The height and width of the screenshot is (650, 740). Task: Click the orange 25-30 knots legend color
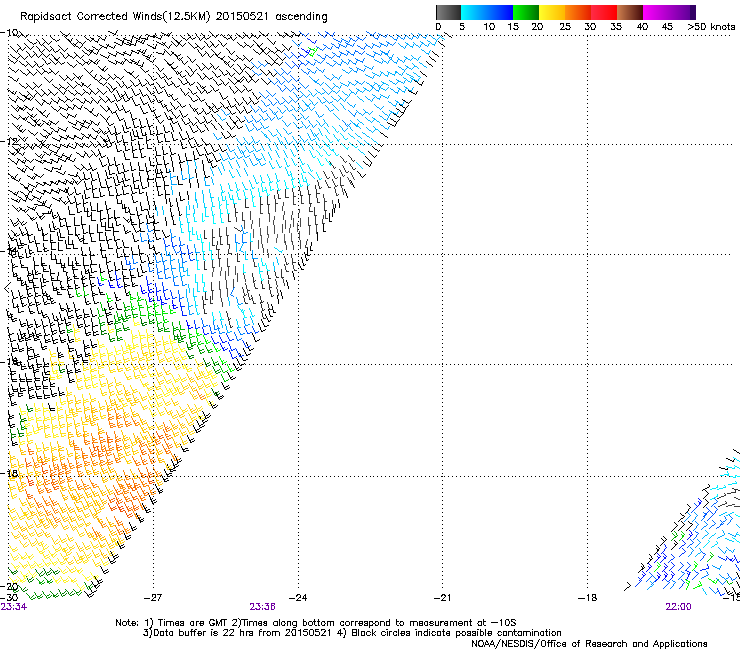click(x=578, y=12)
